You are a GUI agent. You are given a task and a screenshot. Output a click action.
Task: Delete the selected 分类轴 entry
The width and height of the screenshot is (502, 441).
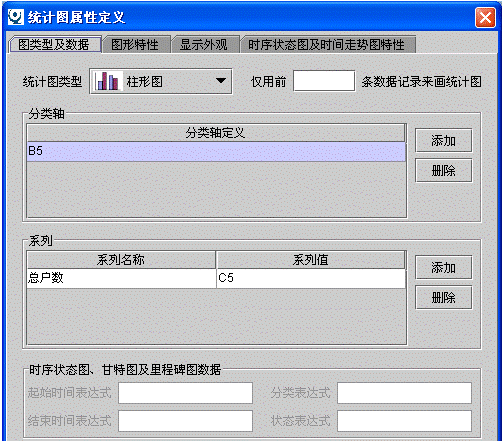443,170
